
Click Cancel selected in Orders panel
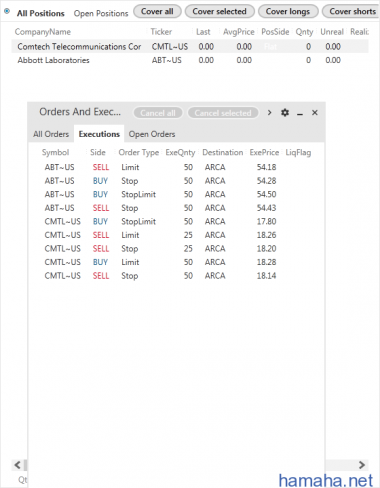[x=223, y=113]
